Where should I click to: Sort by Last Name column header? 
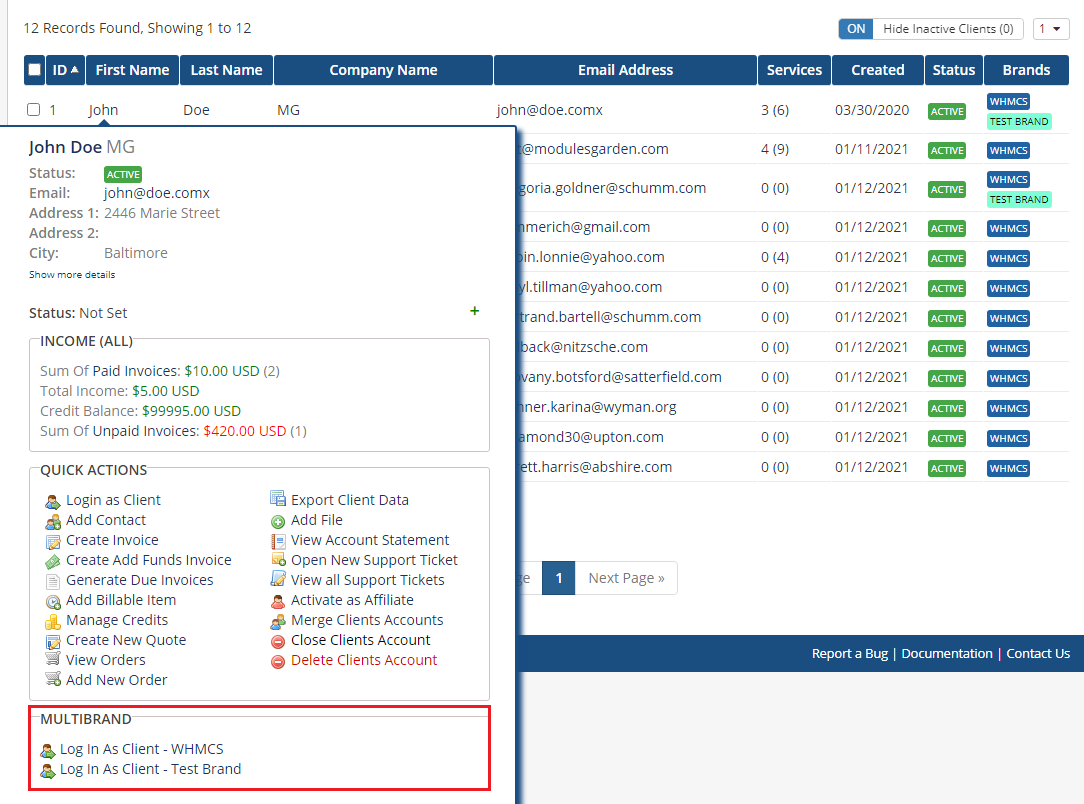[x=226, y=70]
